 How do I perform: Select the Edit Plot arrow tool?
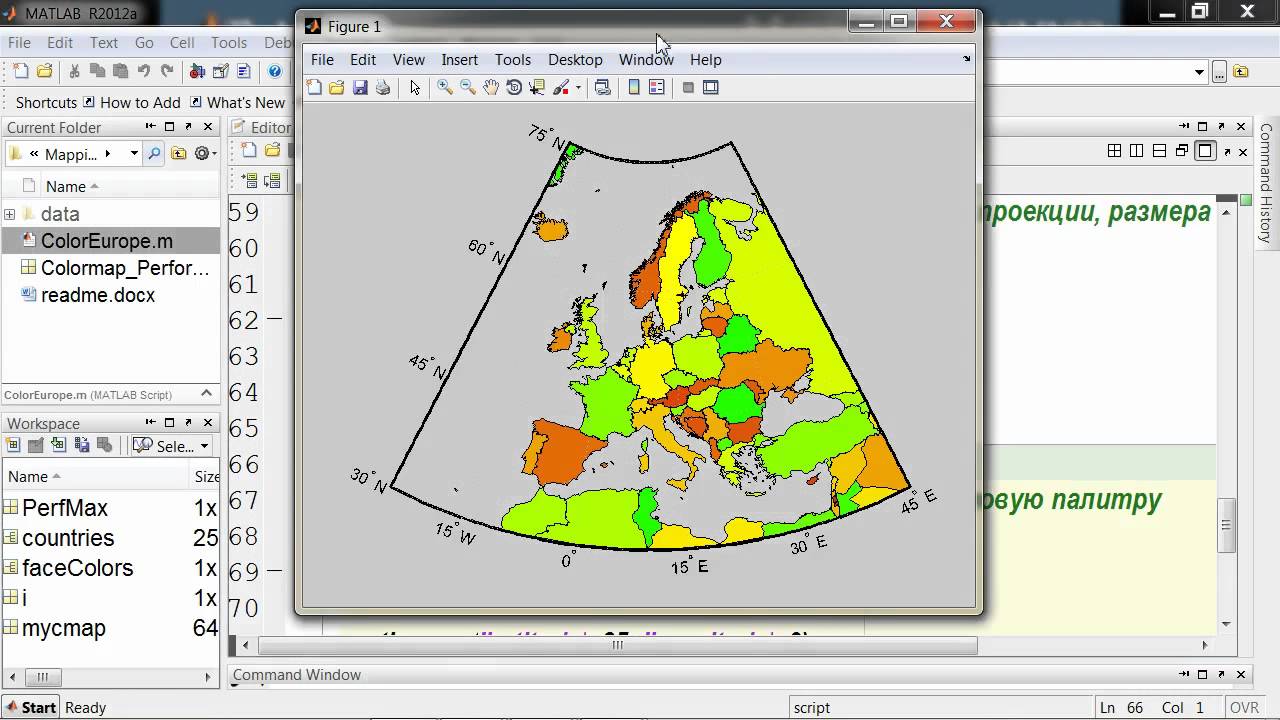pyautogui.click(x=415, y=88)
